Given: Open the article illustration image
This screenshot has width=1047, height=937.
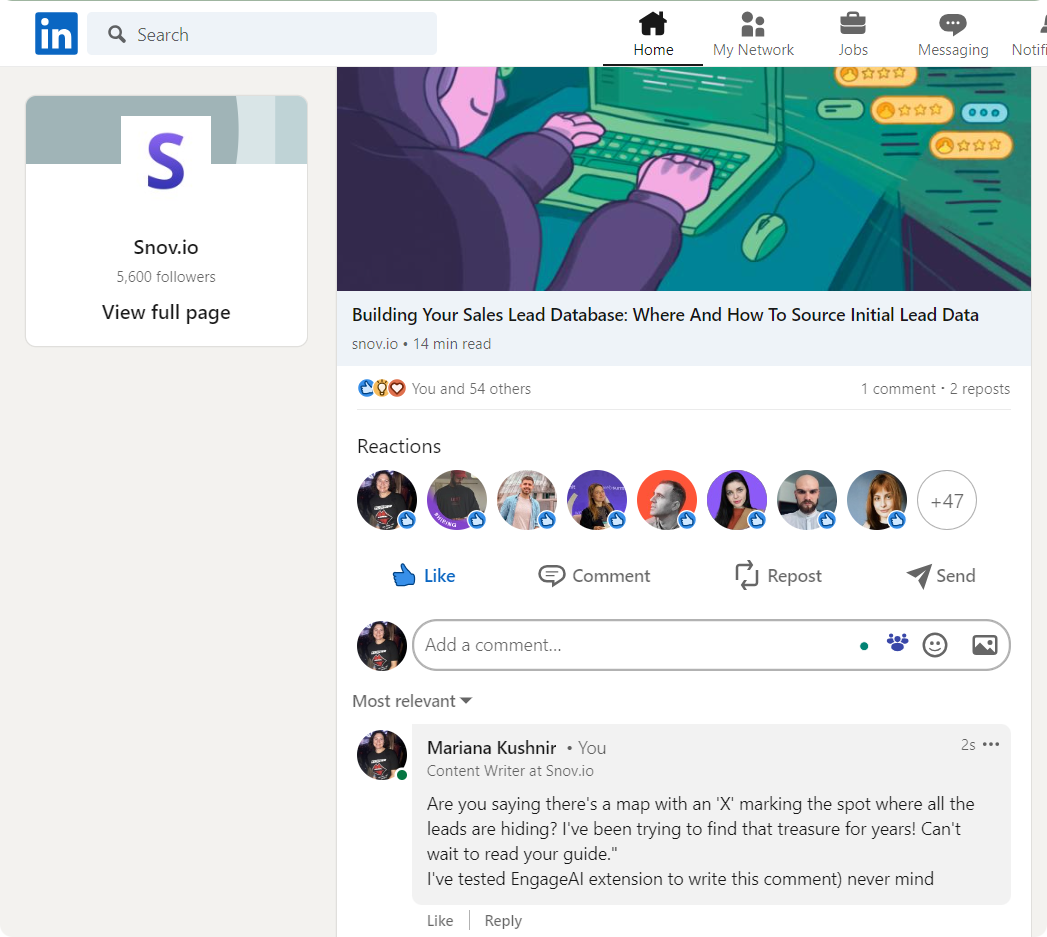Looking at the screenshot, I should coord(684,179).
